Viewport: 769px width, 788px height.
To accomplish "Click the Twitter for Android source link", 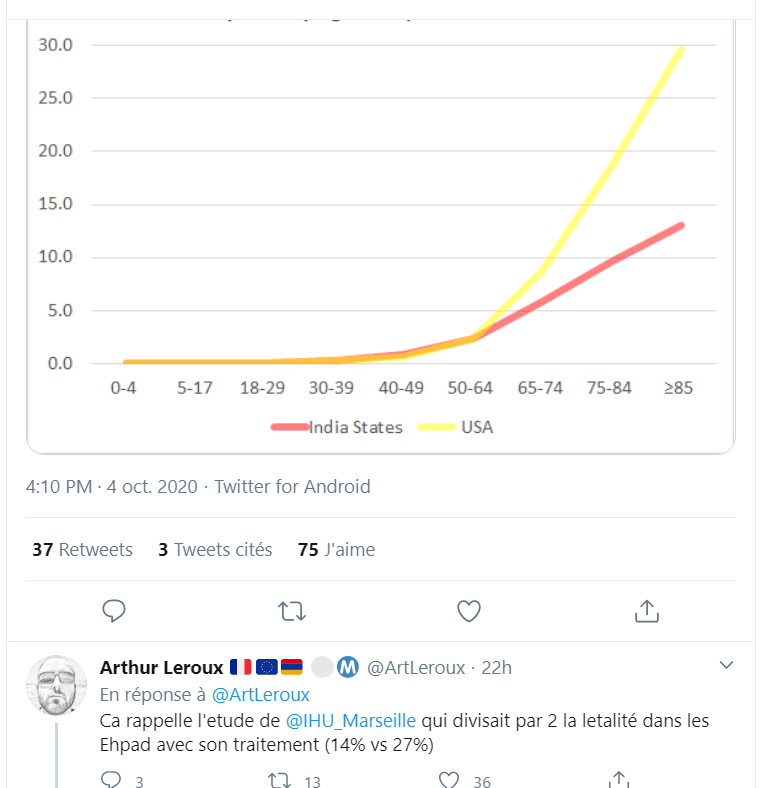I will click(292, 487).
